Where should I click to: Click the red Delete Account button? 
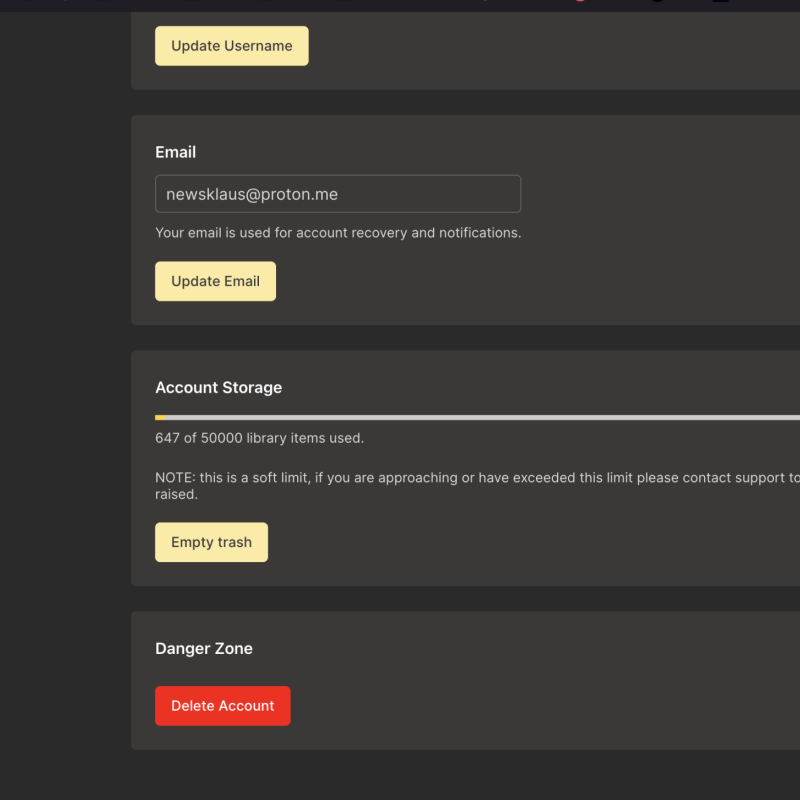222,706
